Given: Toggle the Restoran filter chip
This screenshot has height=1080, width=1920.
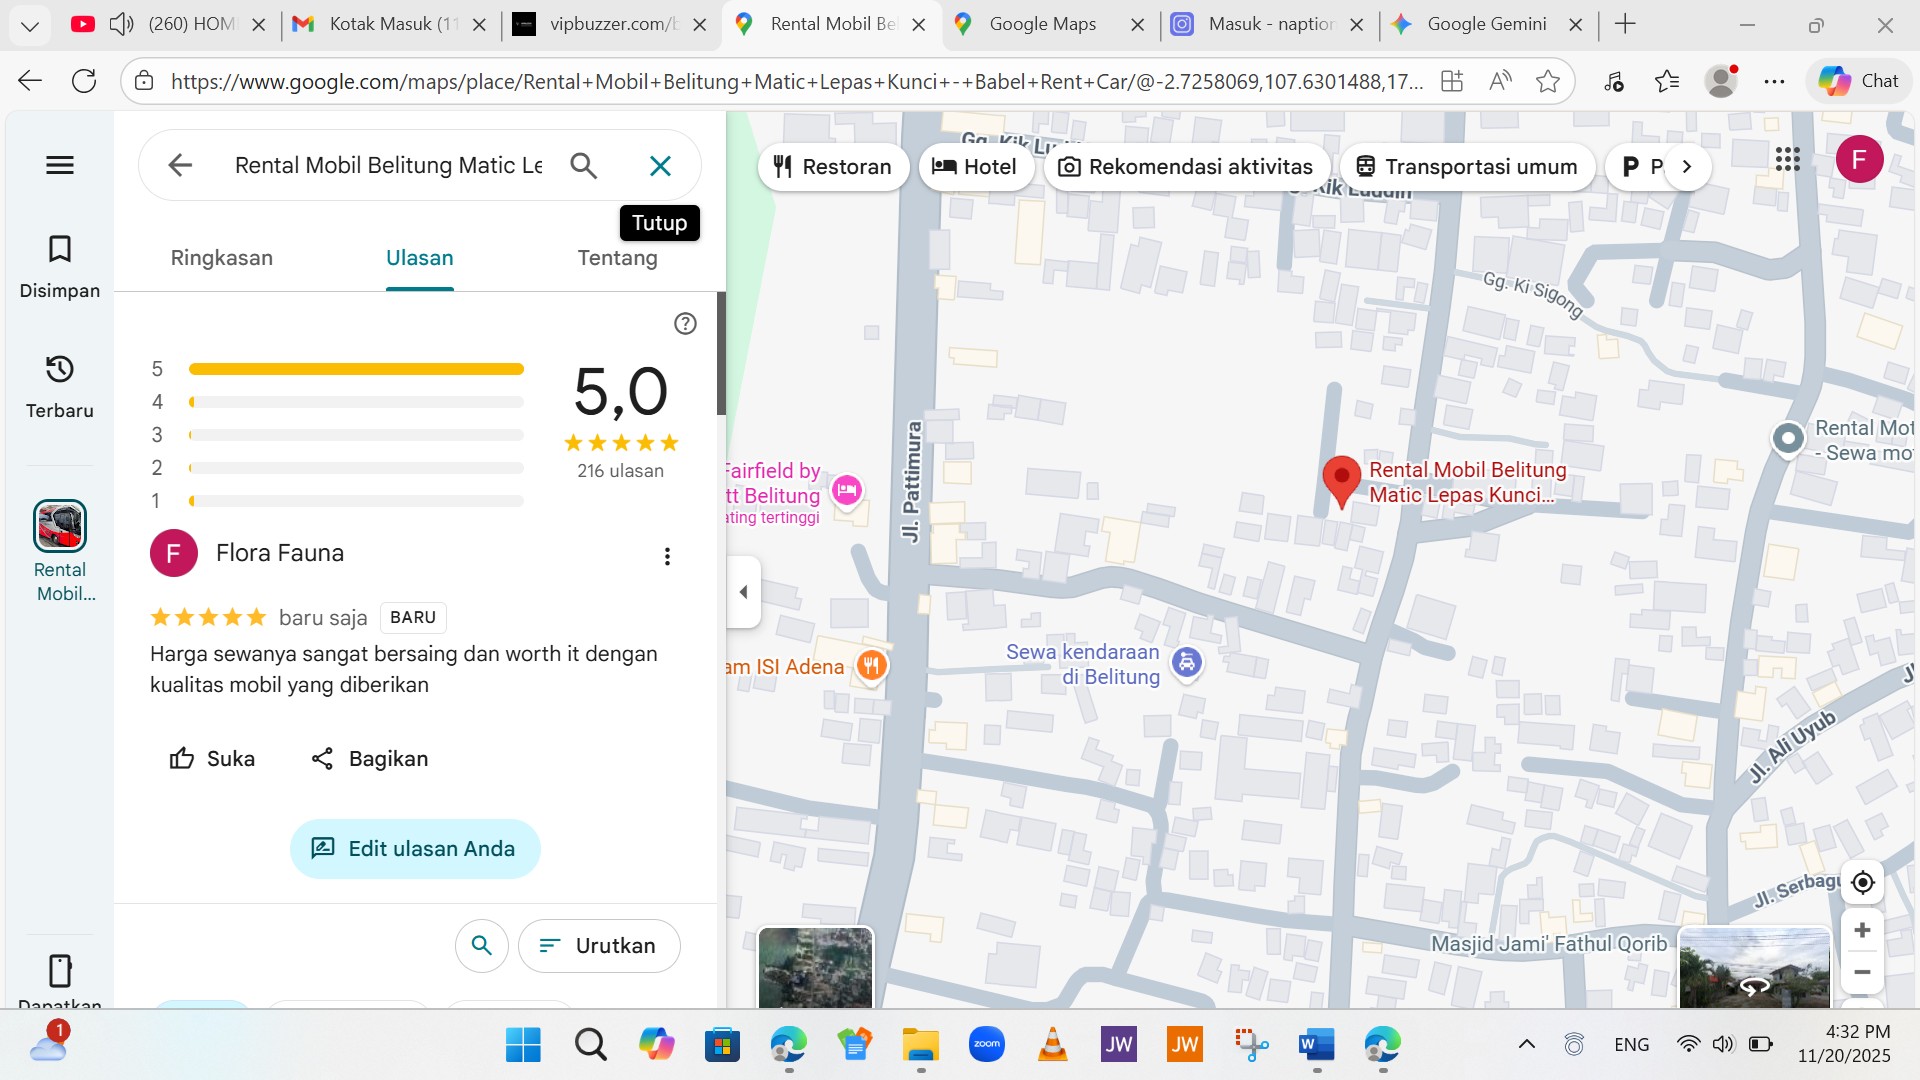Looking at the screenshot, I should [x=833, y=167].
